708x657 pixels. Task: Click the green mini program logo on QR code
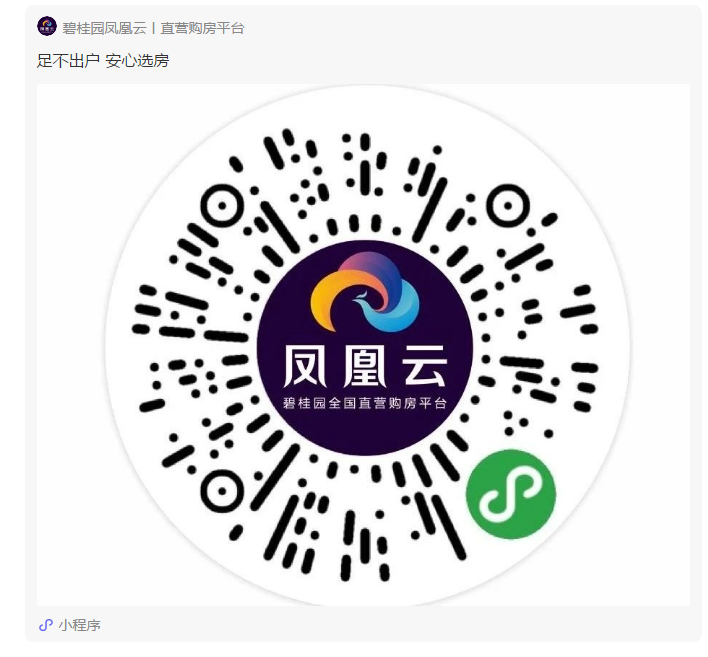pos(511,494)
